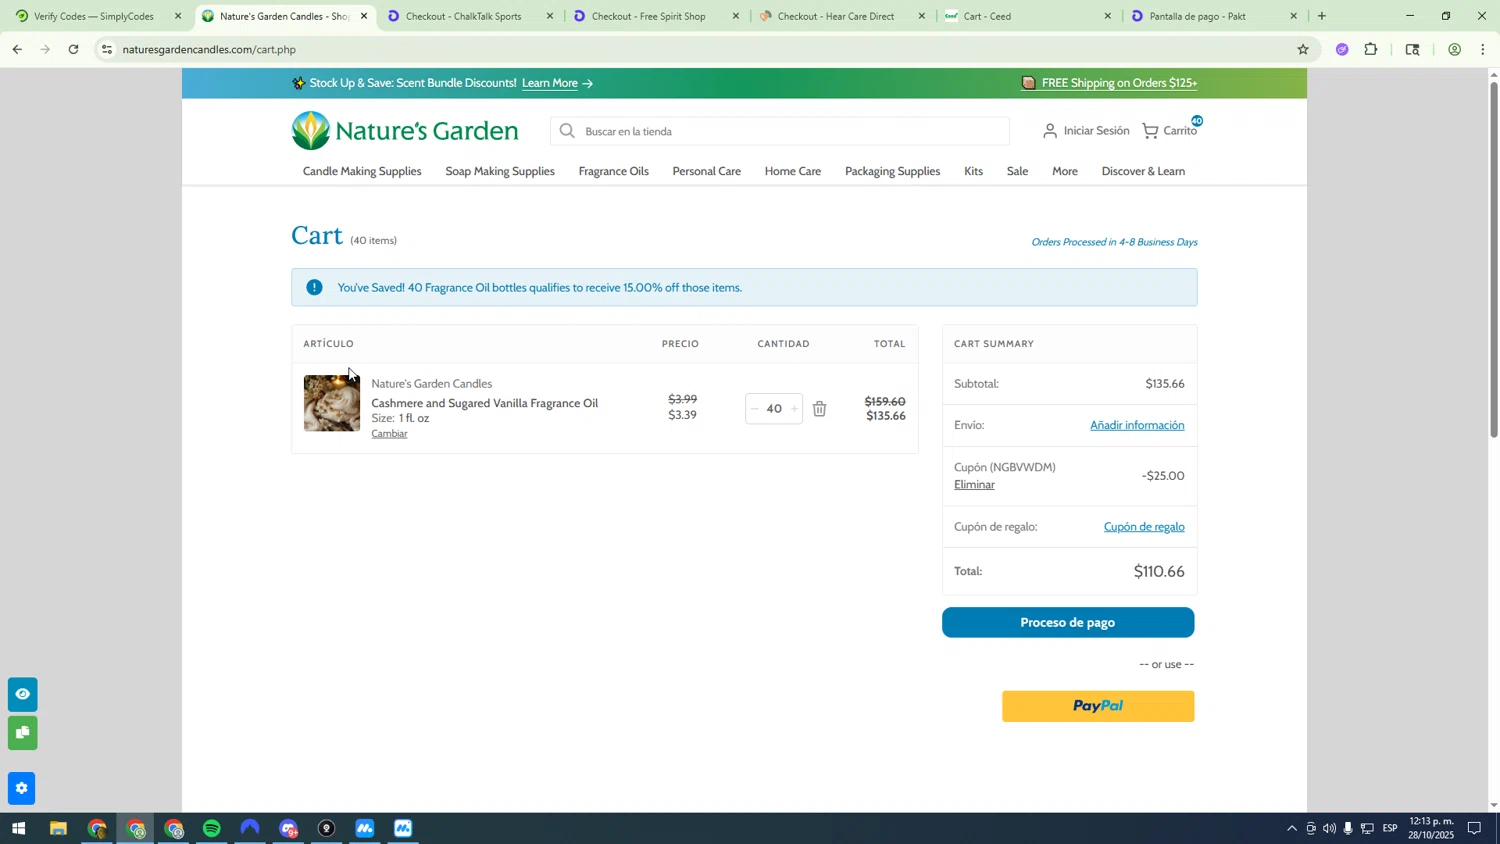Open the browser extensions puzzle icon
The height and width of the screenshot is (844, 1500).
[1371, 49]
